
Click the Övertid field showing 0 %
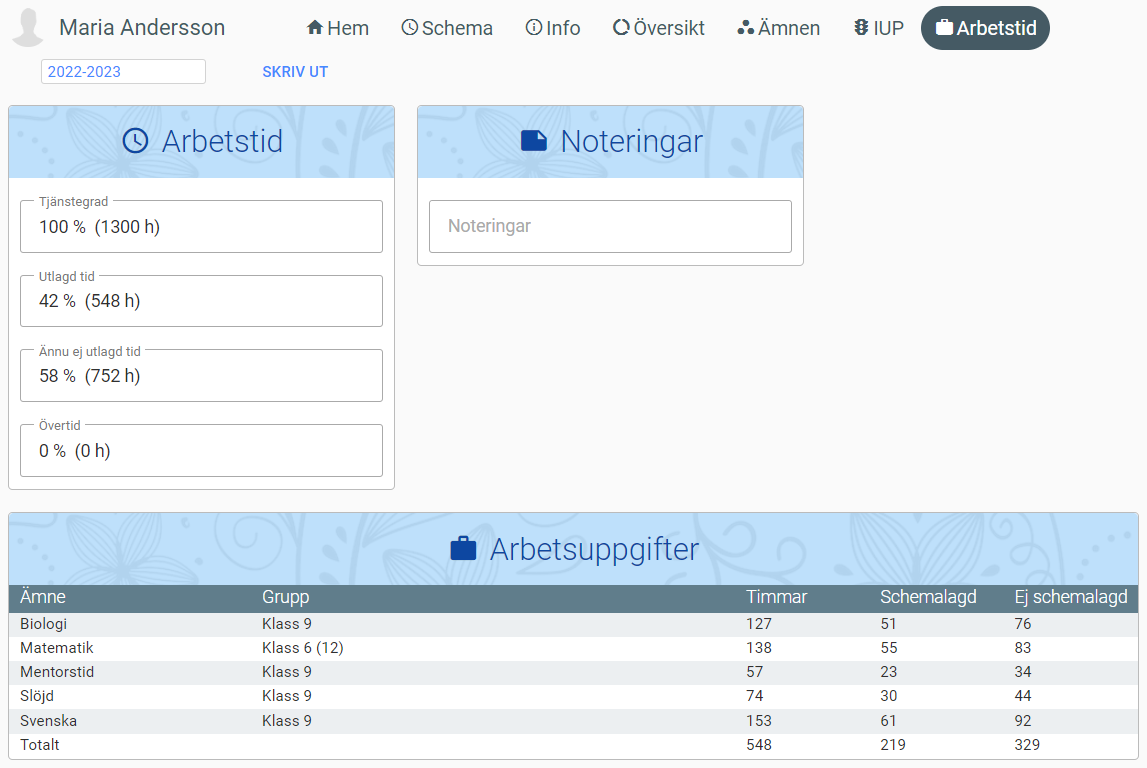[x=201, y=451]
